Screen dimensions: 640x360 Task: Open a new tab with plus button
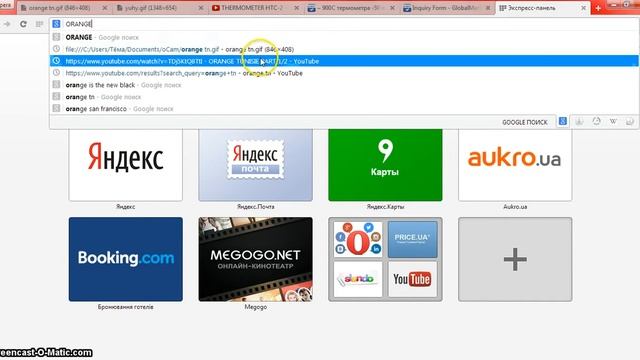click(x=598, y=8)
